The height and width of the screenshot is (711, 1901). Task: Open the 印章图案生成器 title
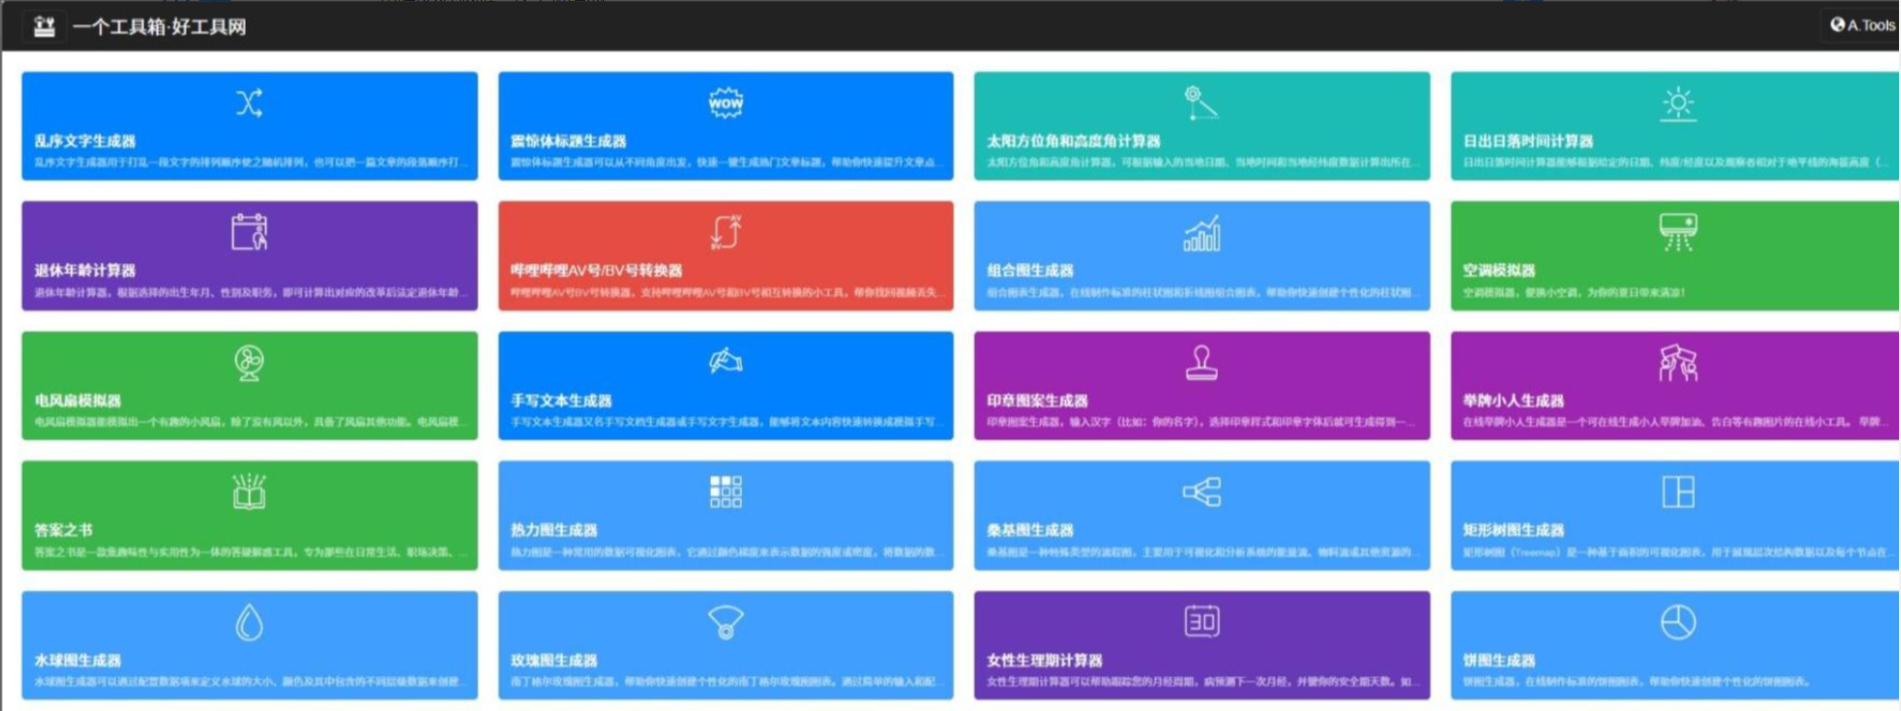[x=1037, y=400]
